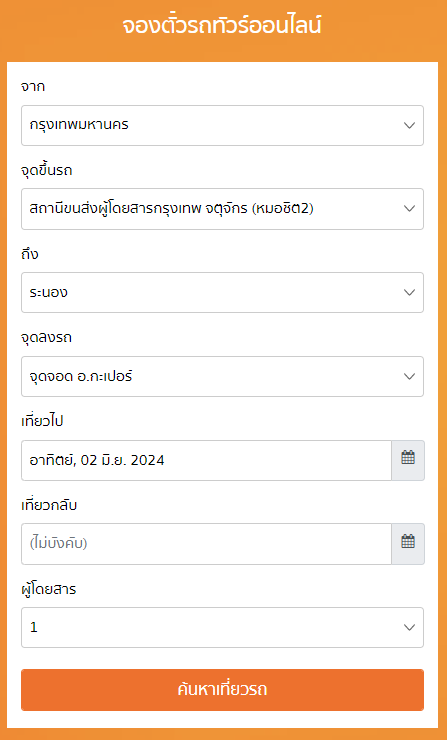Screen dimensions: 447x740
Task: Change the ผู้โดยสาร passenger number dropdown
Action: [x=222, y=628]
